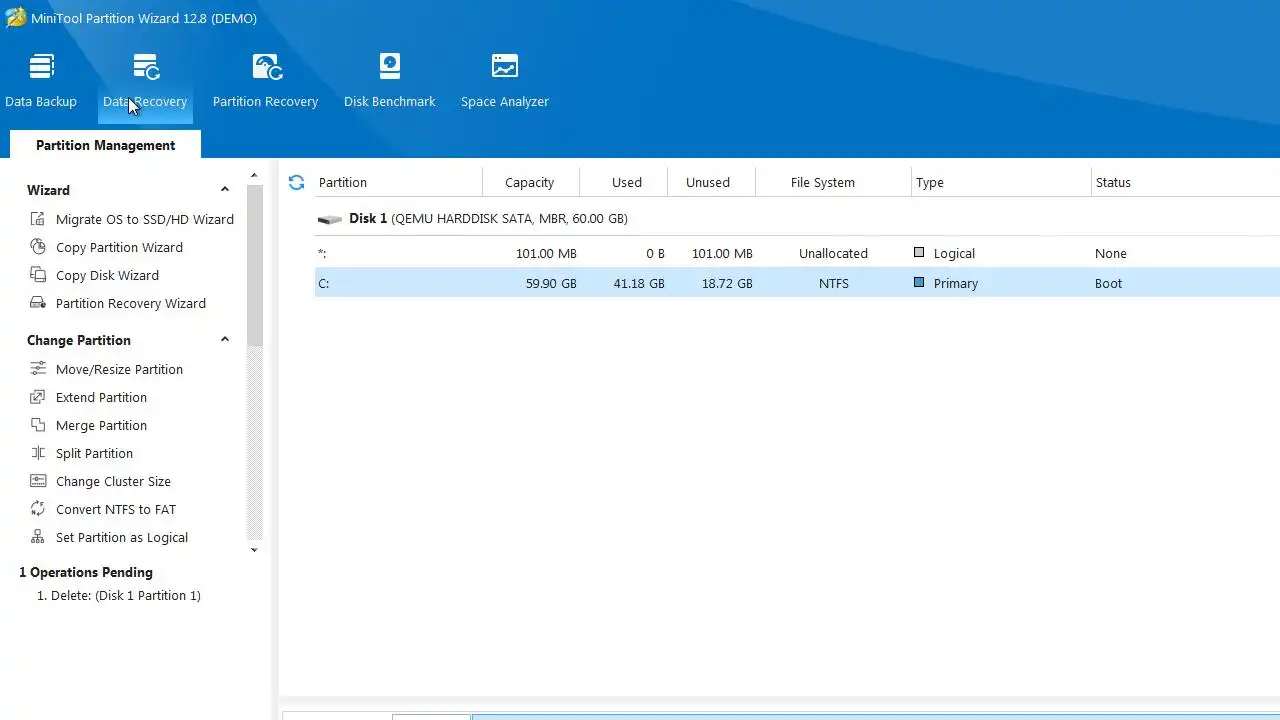Click the 'Boot' status cell
1280x720 pixels.
[1108, 284]
